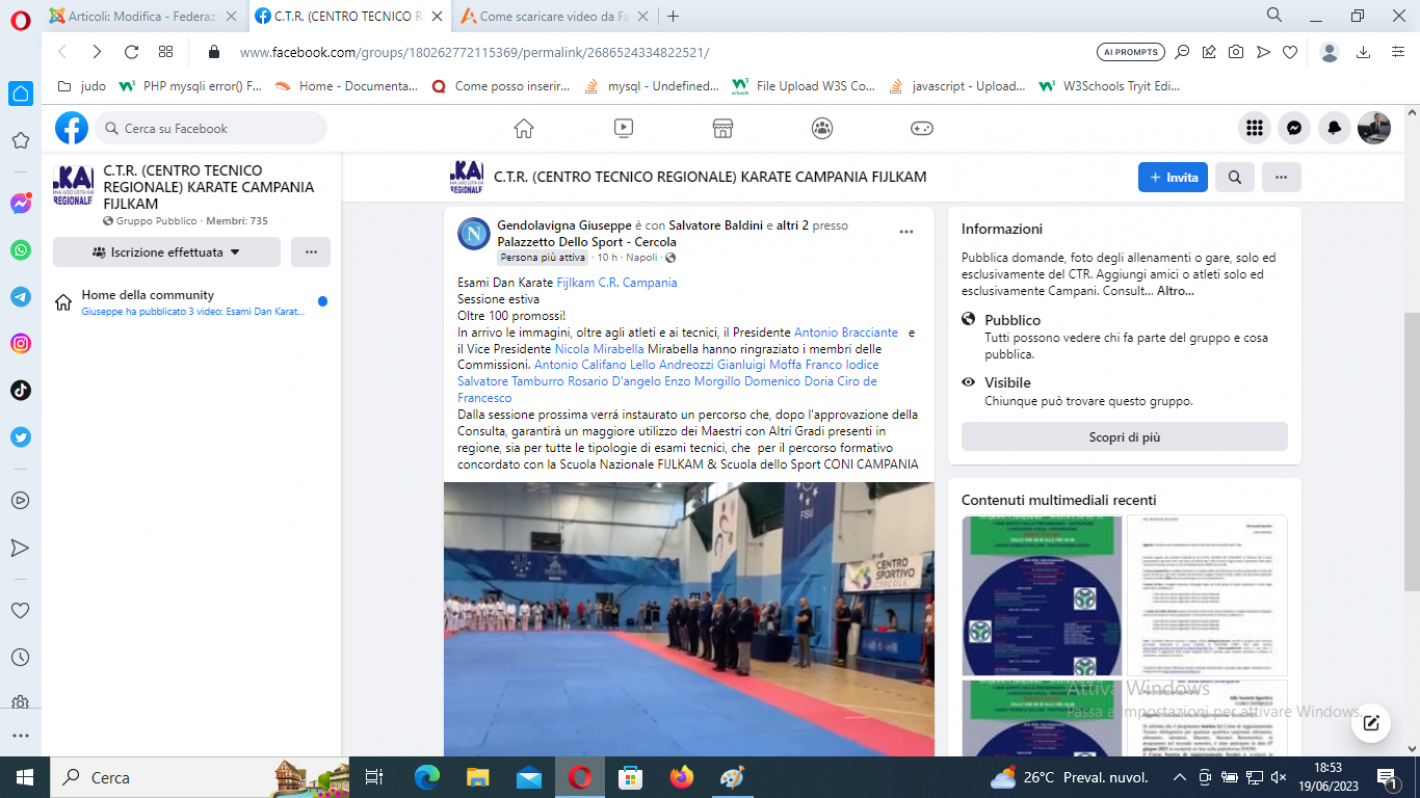Open AI Prompts button in address bar
The image size is (1420, 798).
pos(1130,52)
